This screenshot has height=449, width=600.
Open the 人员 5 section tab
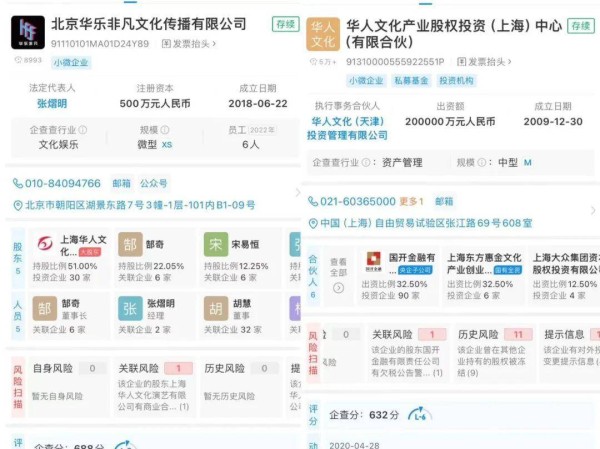18,317
